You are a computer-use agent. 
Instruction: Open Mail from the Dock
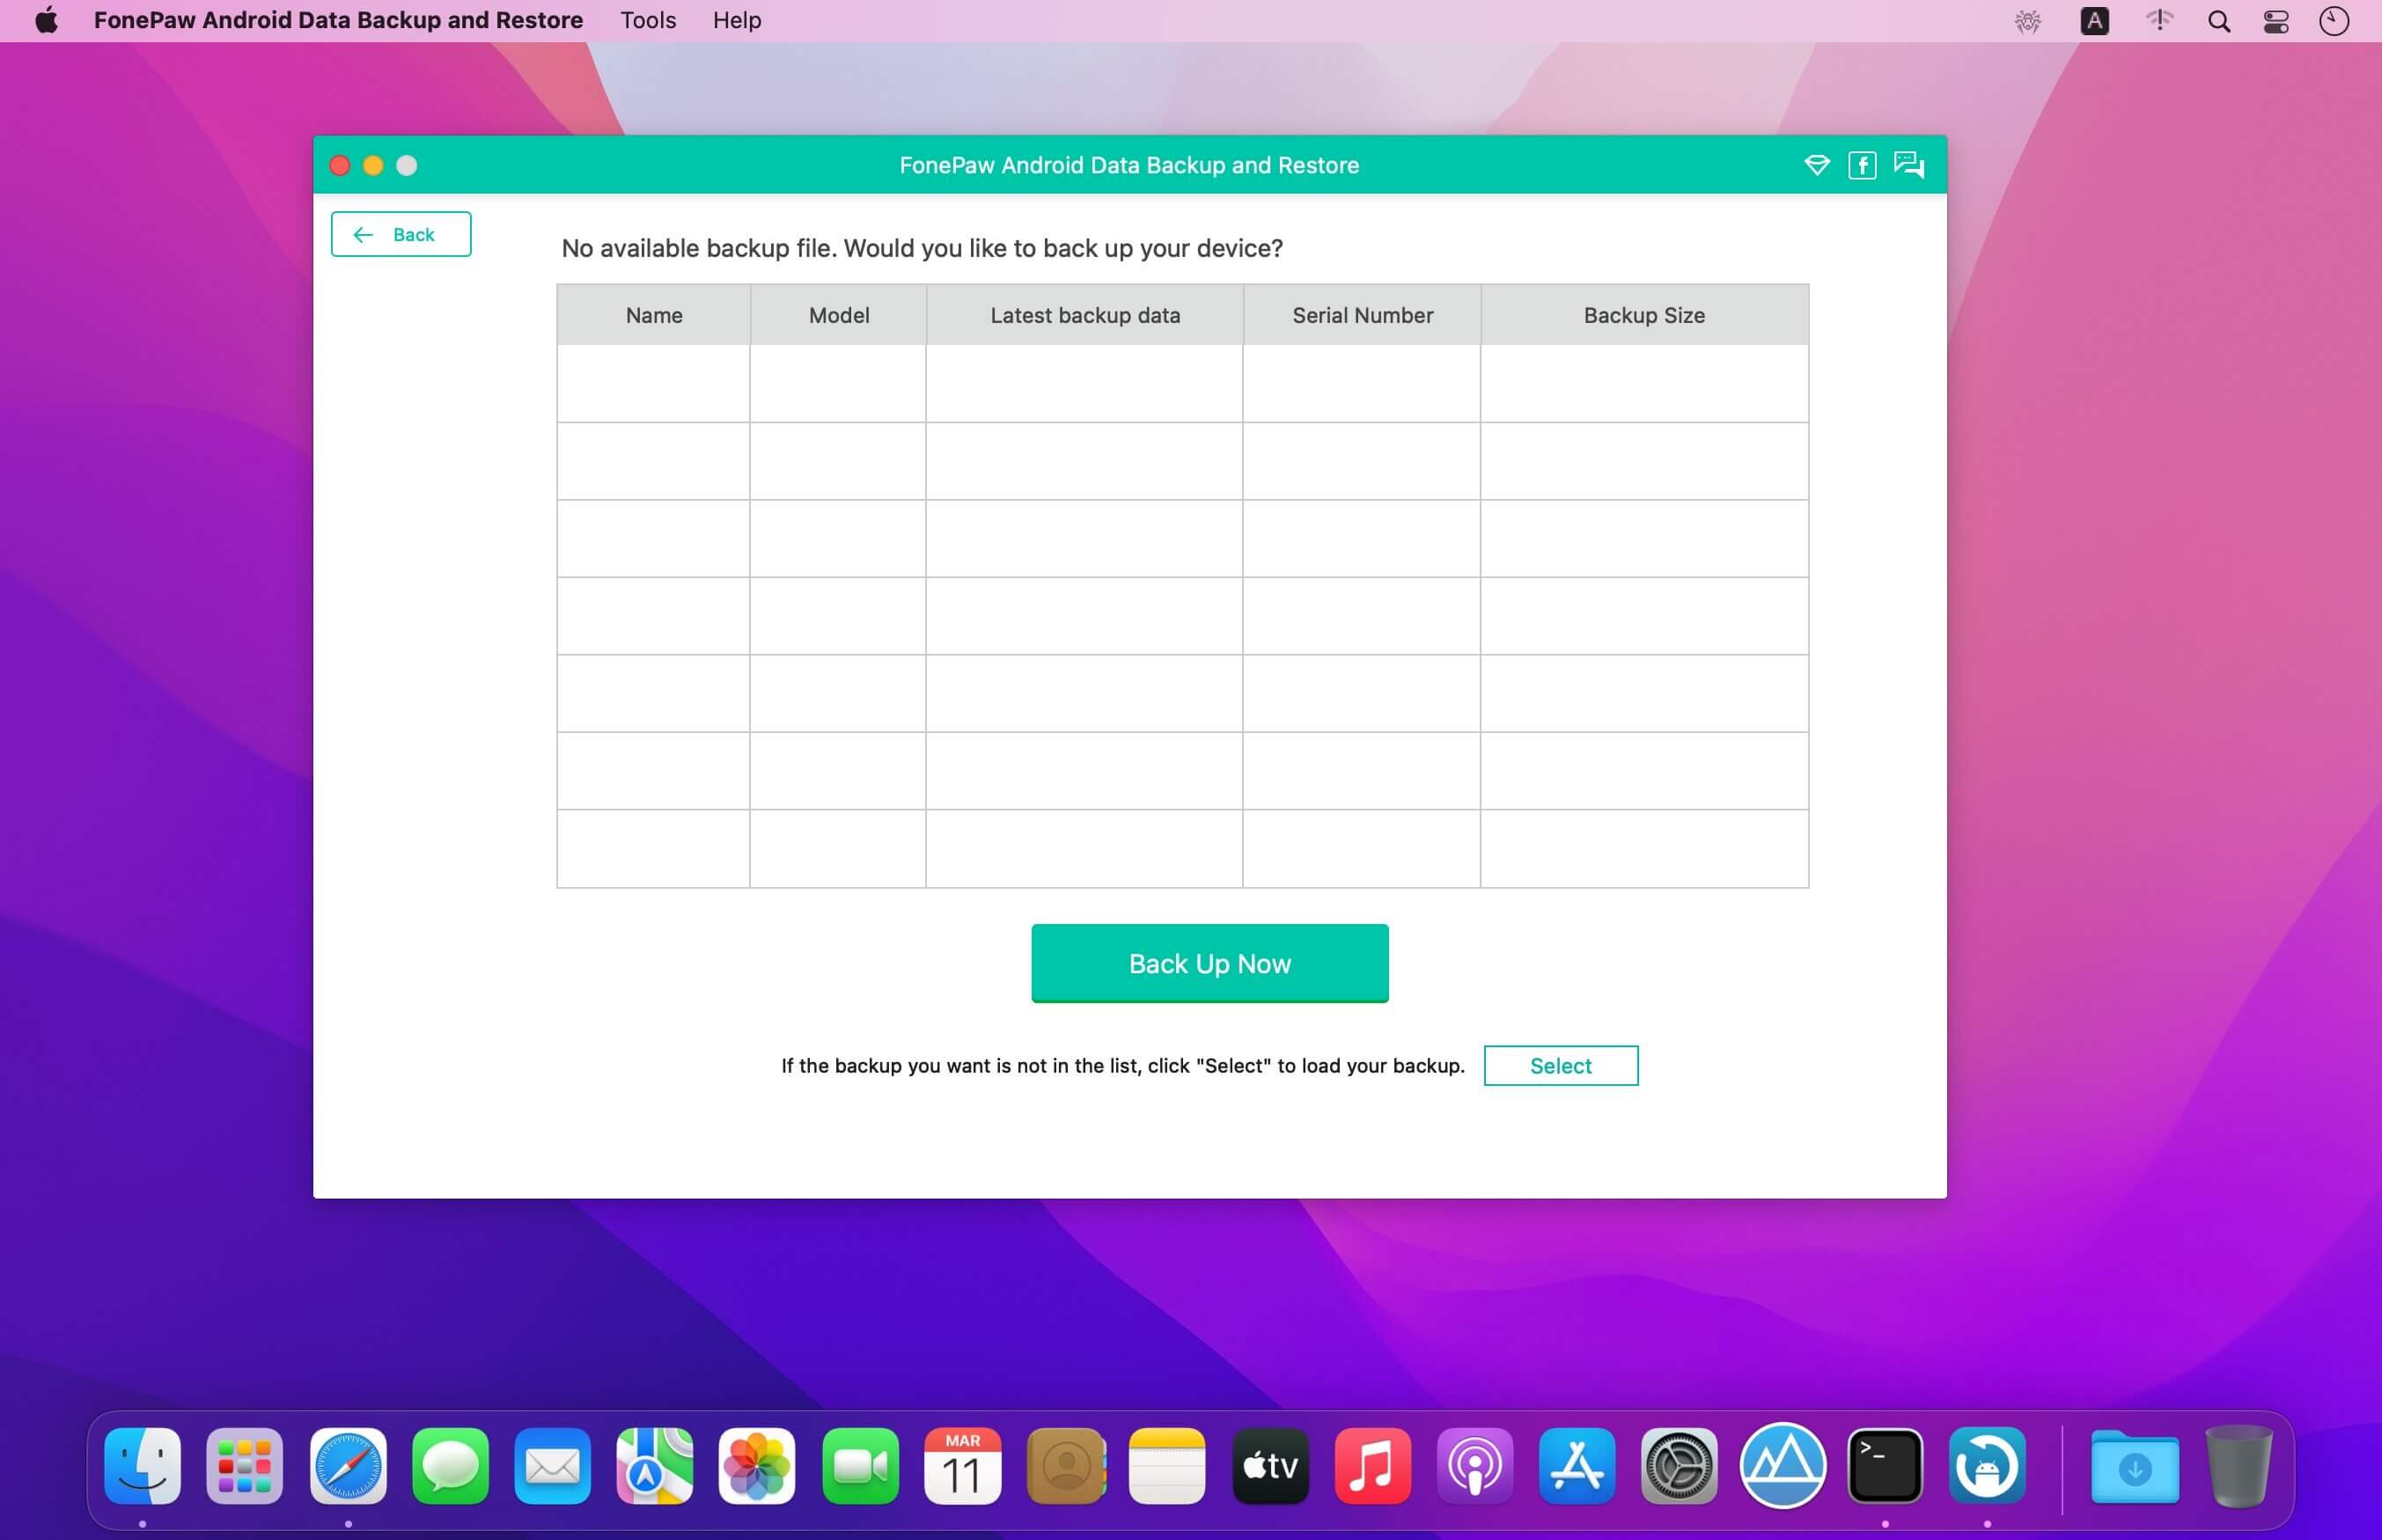552,1466
